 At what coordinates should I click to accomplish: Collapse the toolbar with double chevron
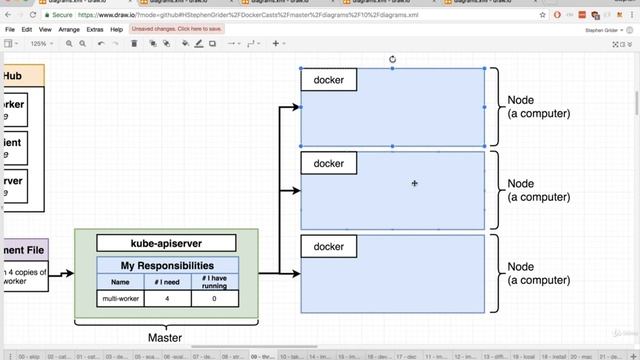pos(630,44)
